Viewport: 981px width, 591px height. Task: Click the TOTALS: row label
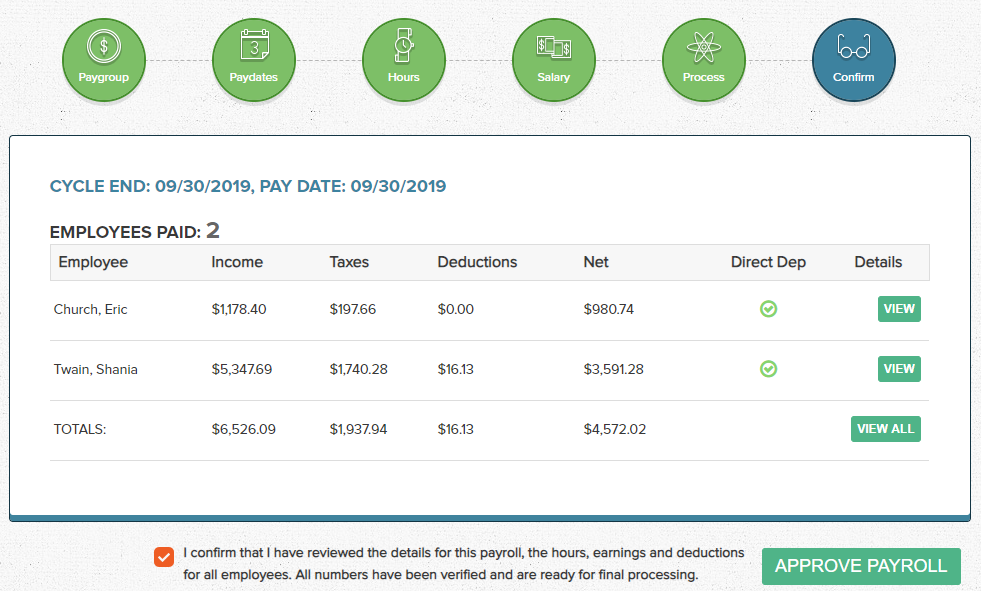[80, 429]
